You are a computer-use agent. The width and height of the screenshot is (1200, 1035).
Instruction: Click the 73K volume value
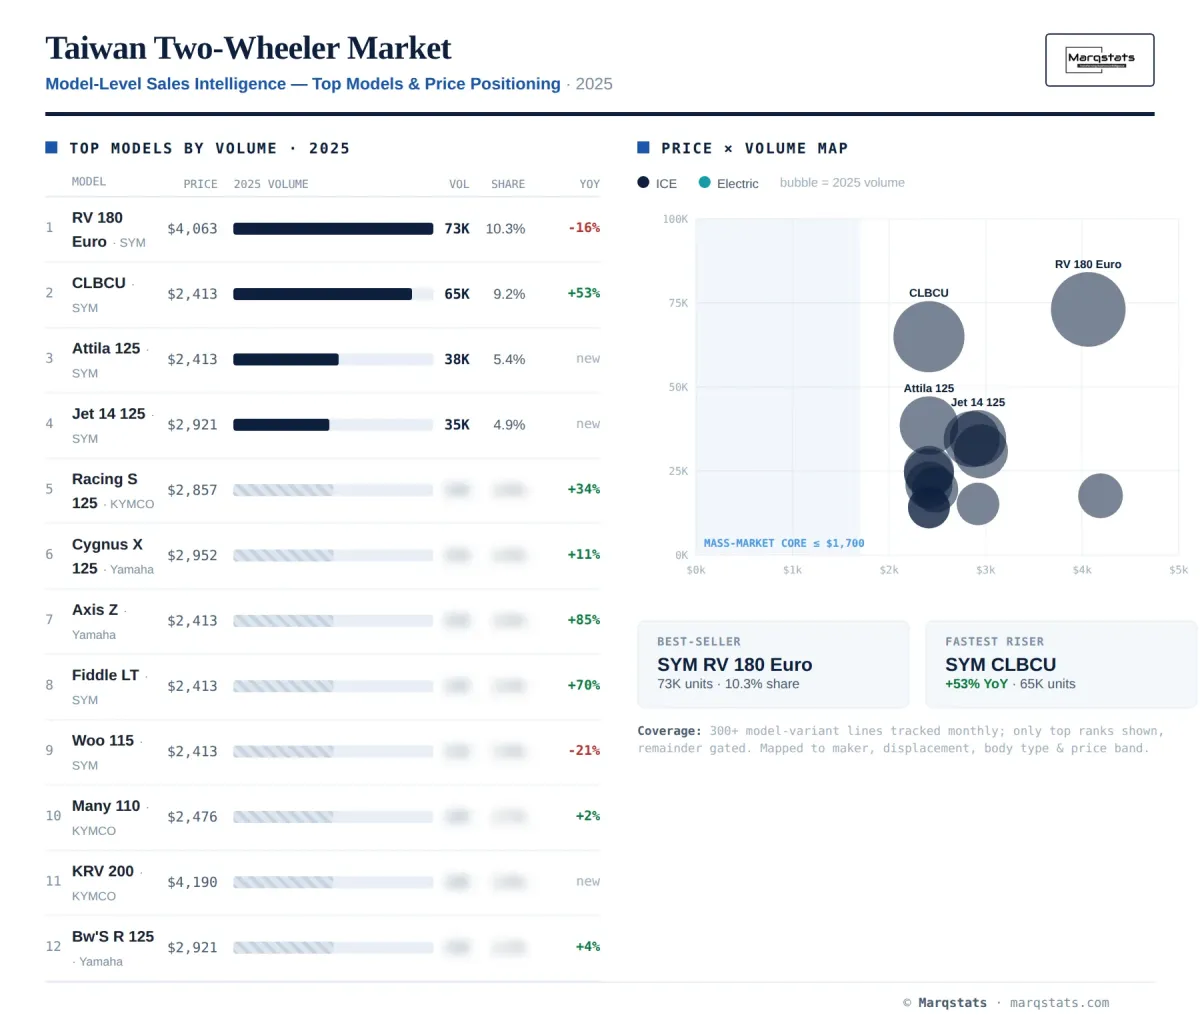(457, 229)
